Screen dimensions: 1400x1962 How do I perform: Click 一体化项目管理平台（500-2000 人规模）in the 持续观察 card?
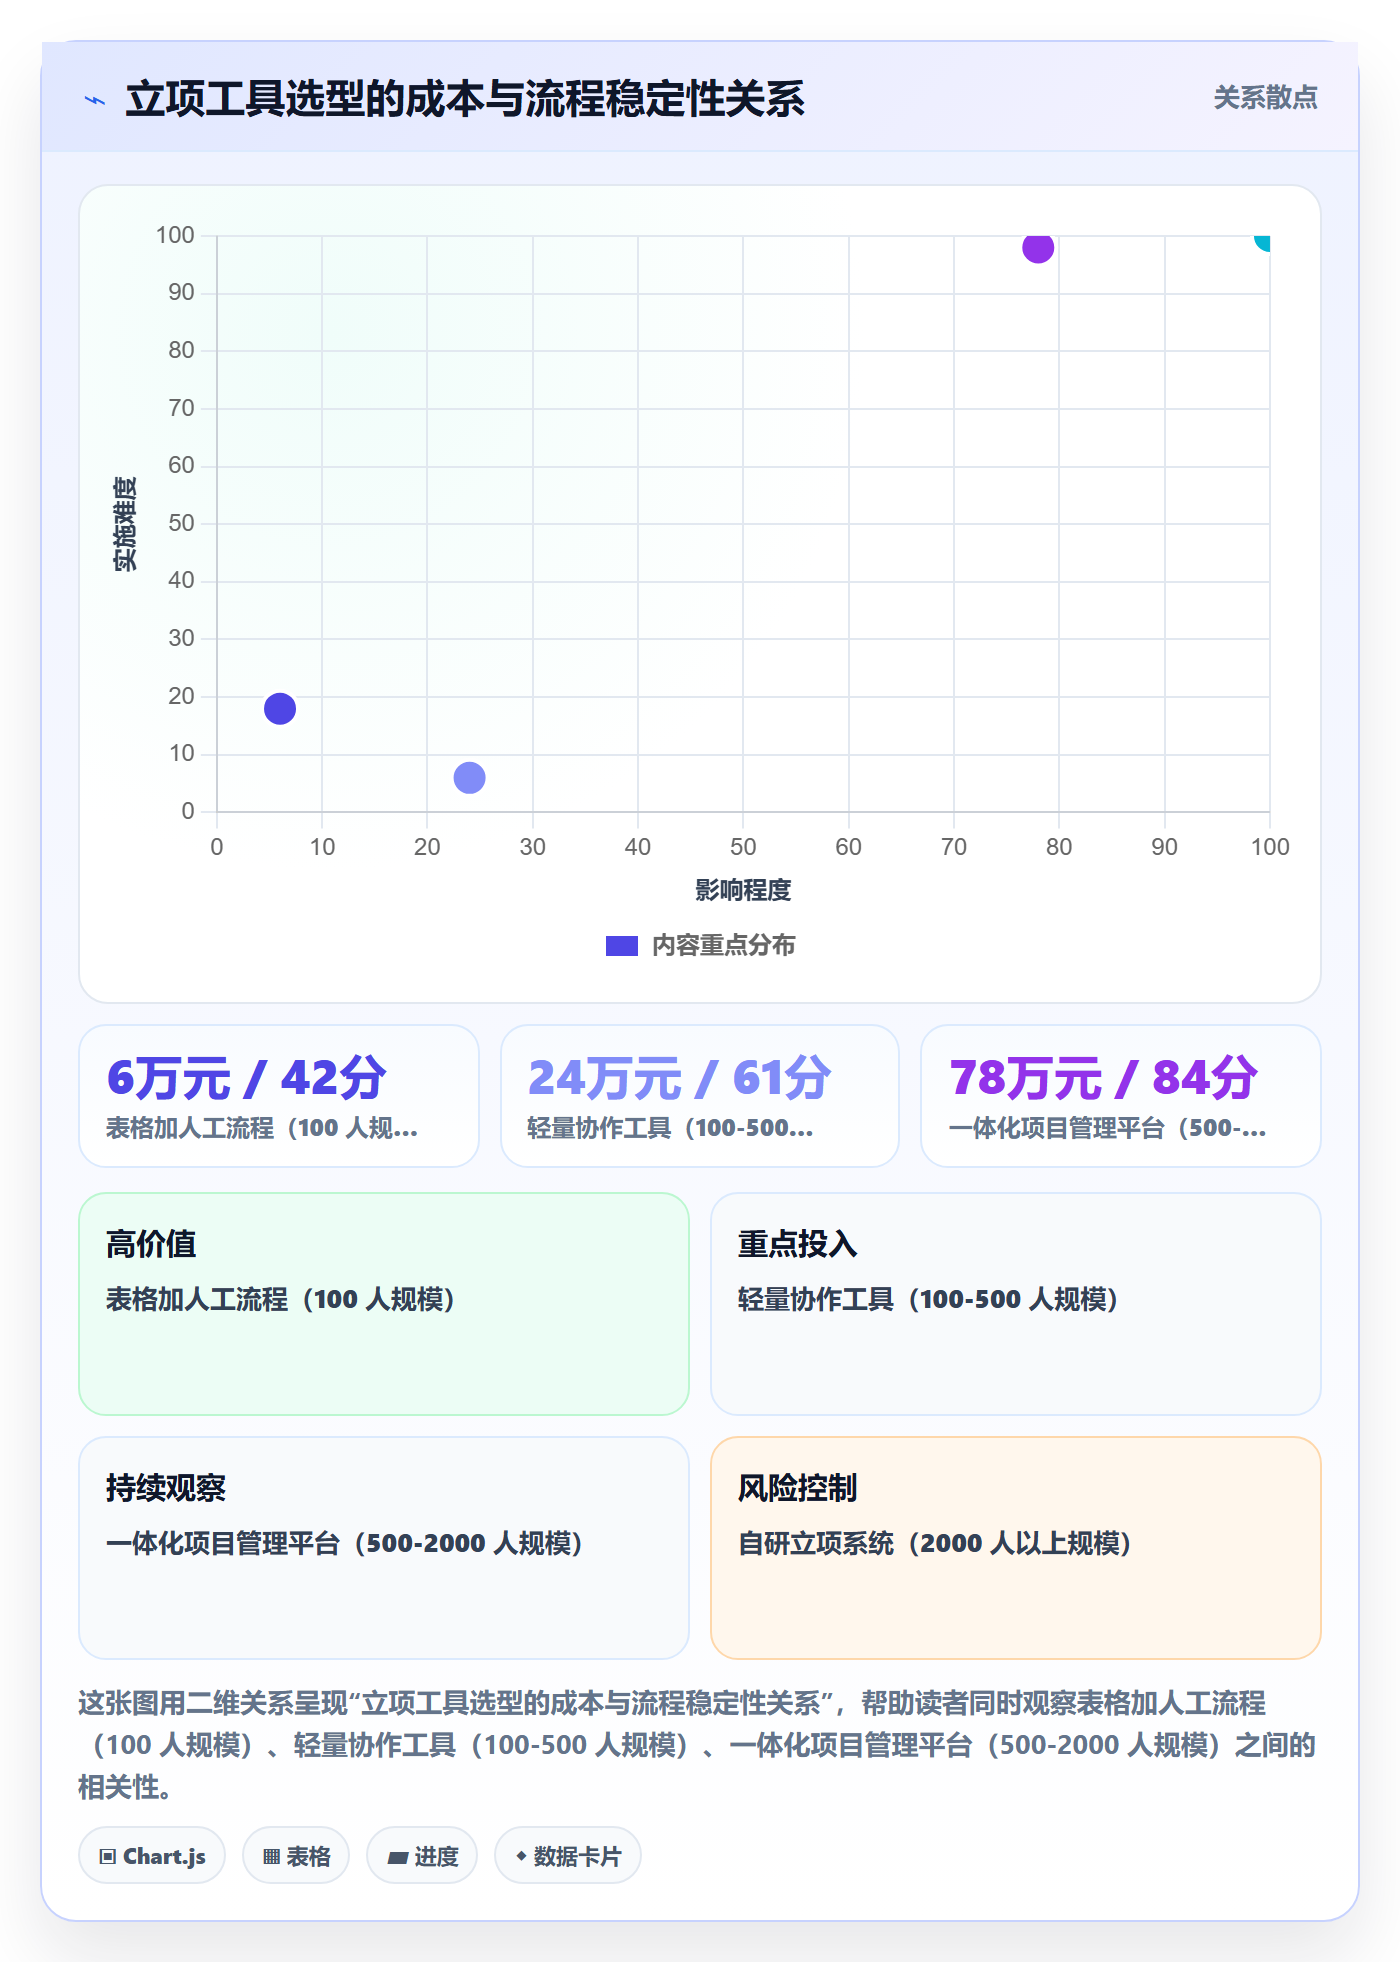(x=345, y=1544)
